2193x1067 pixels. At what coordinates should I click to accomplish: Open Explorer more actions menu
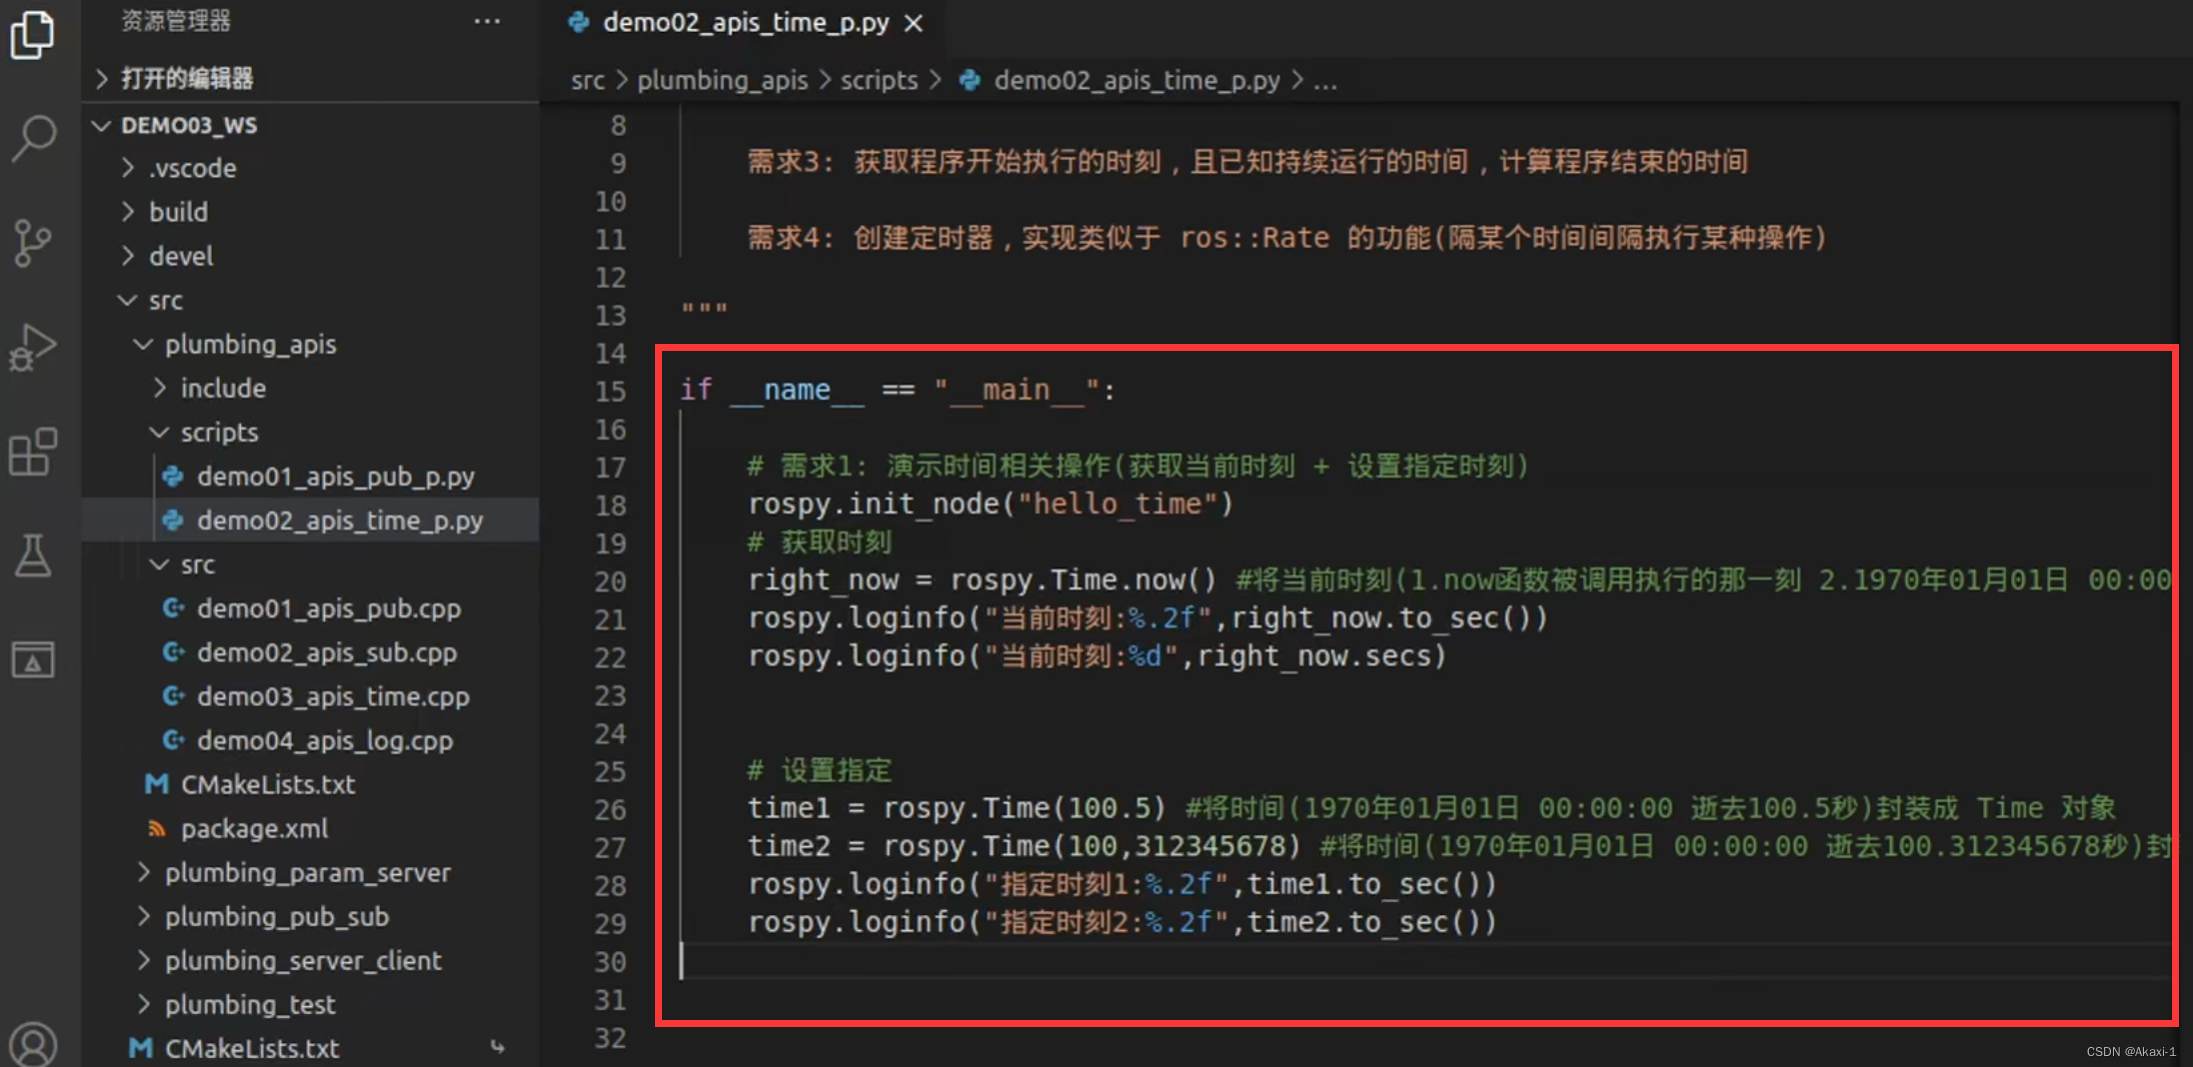pos(487,21)
